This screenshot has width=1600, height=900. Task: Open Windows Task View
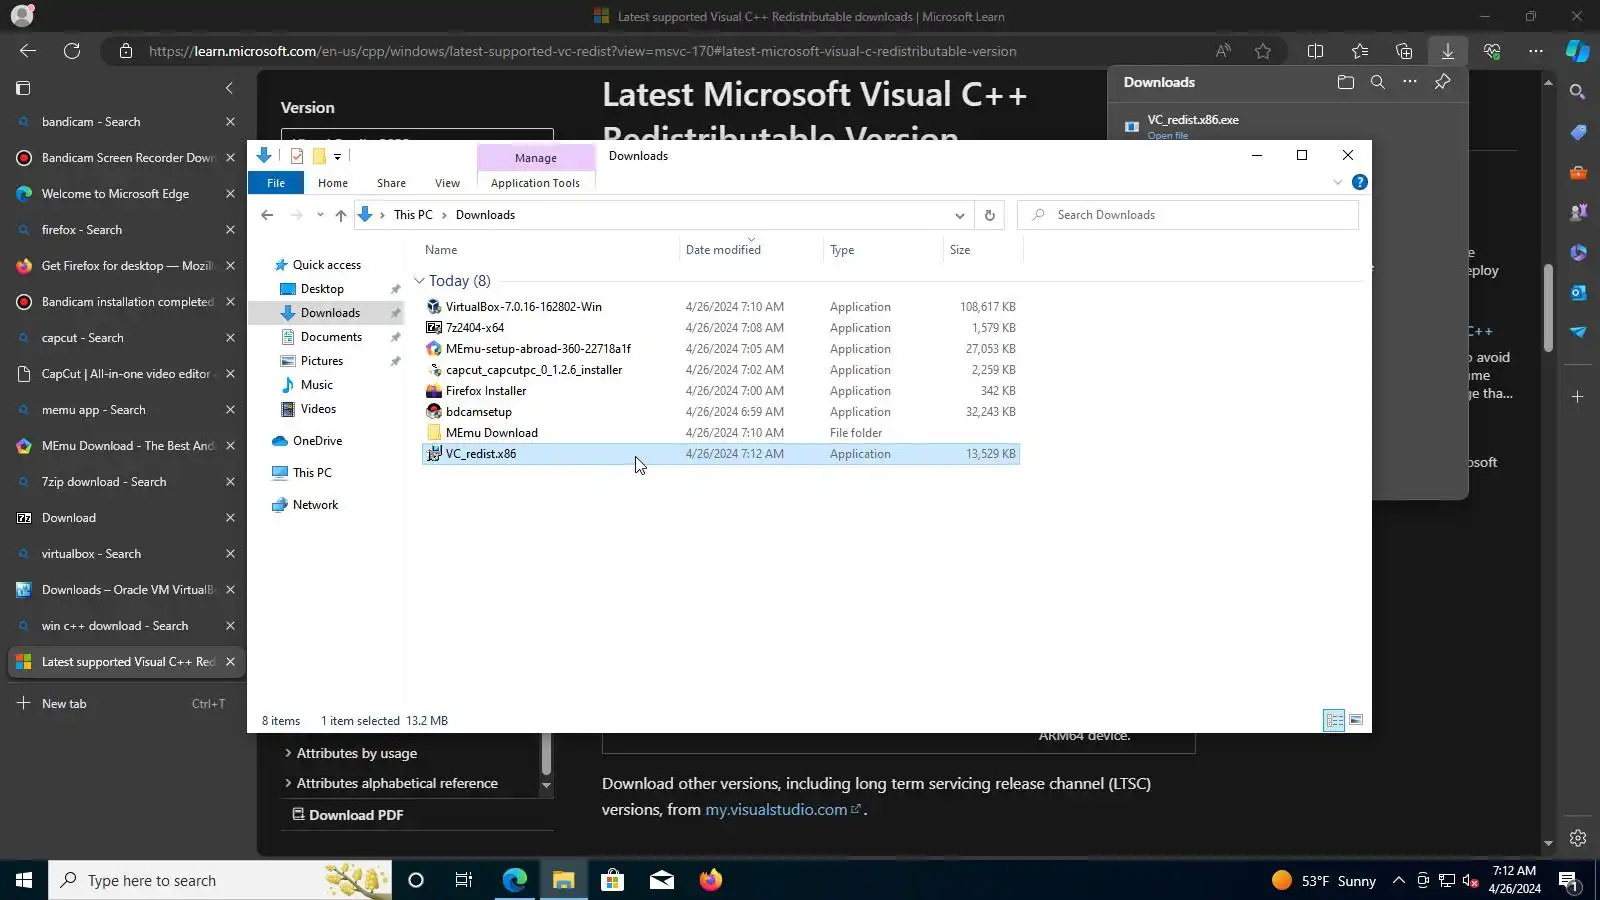(x=464, y=880)
